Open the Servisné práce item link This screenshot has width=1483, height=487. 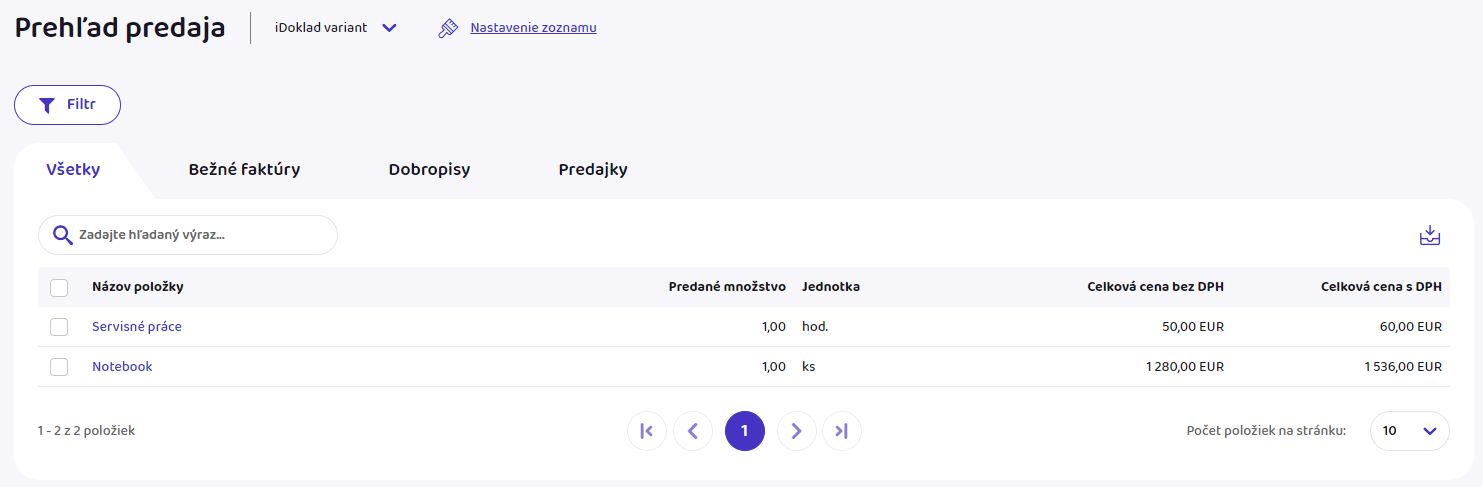pos(137,327)
